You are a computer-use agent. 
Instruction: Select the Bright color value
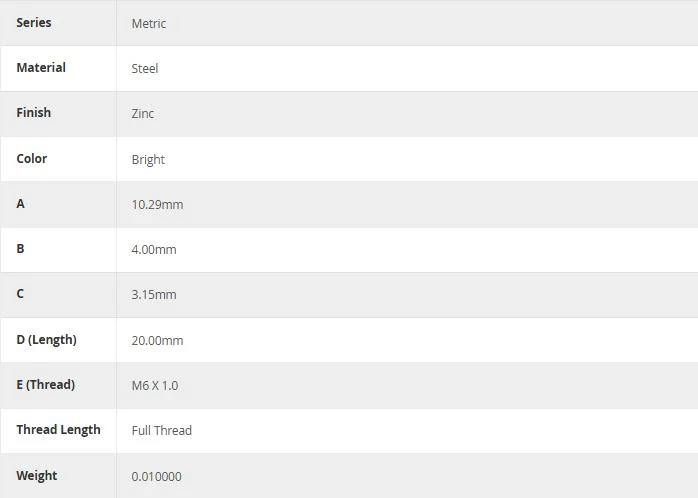tap(148, 160)
